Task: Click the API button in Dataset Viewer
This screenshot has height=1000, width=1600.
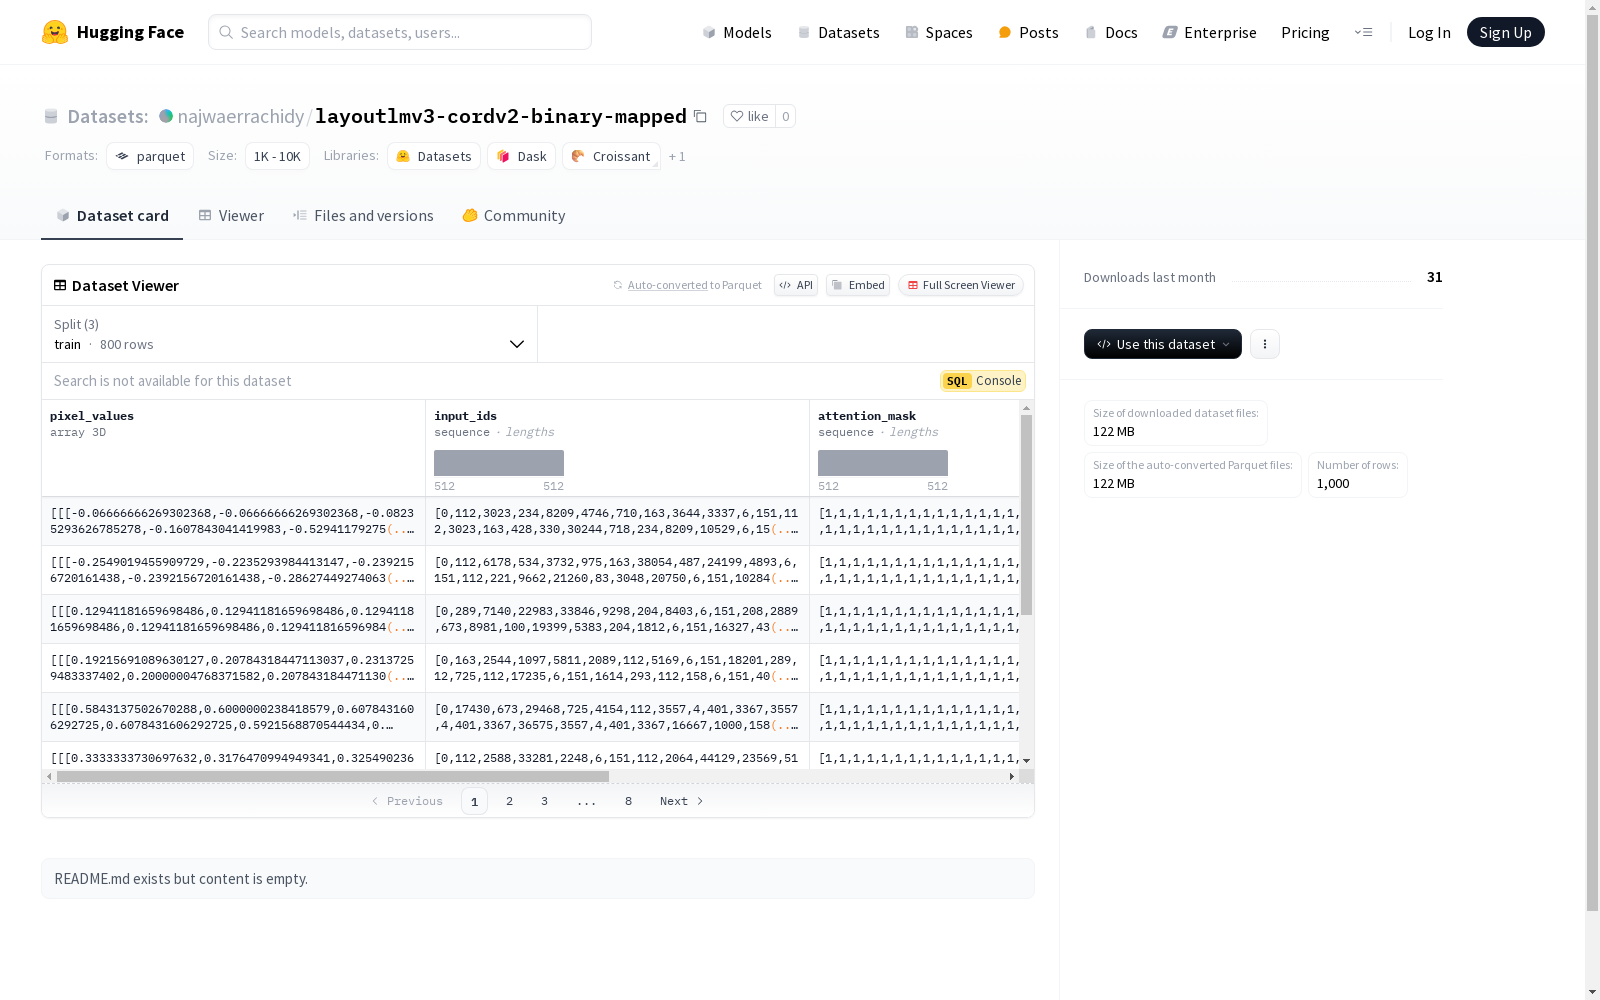Action: pyautogui.click(x=796, y=285)
